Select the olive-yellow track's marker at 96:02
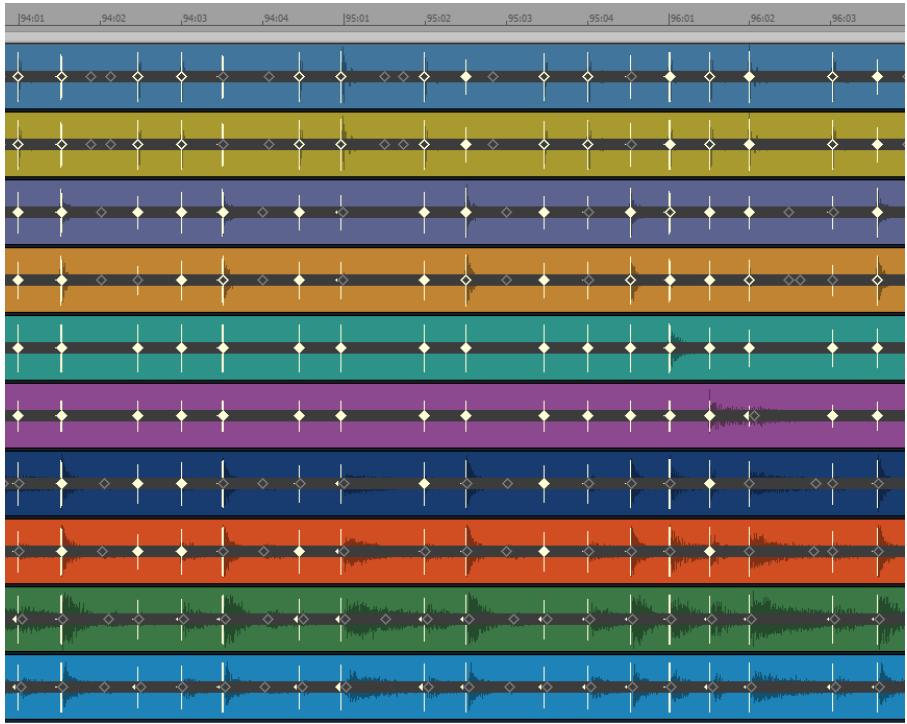Screen dimensions: 907x724 [750, 144]
